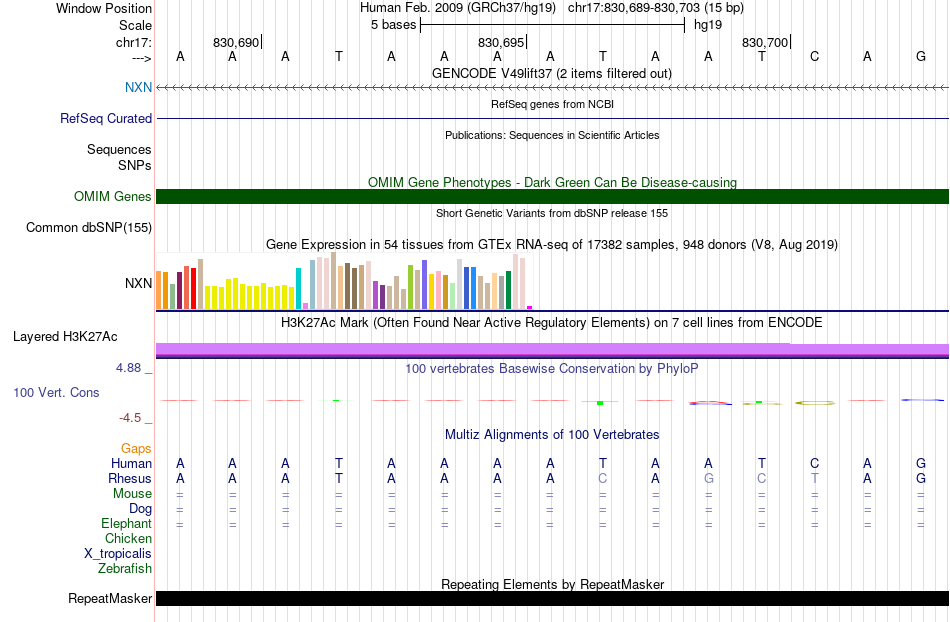
Task: Select the Chicken species label
Action: click(128, 538)
